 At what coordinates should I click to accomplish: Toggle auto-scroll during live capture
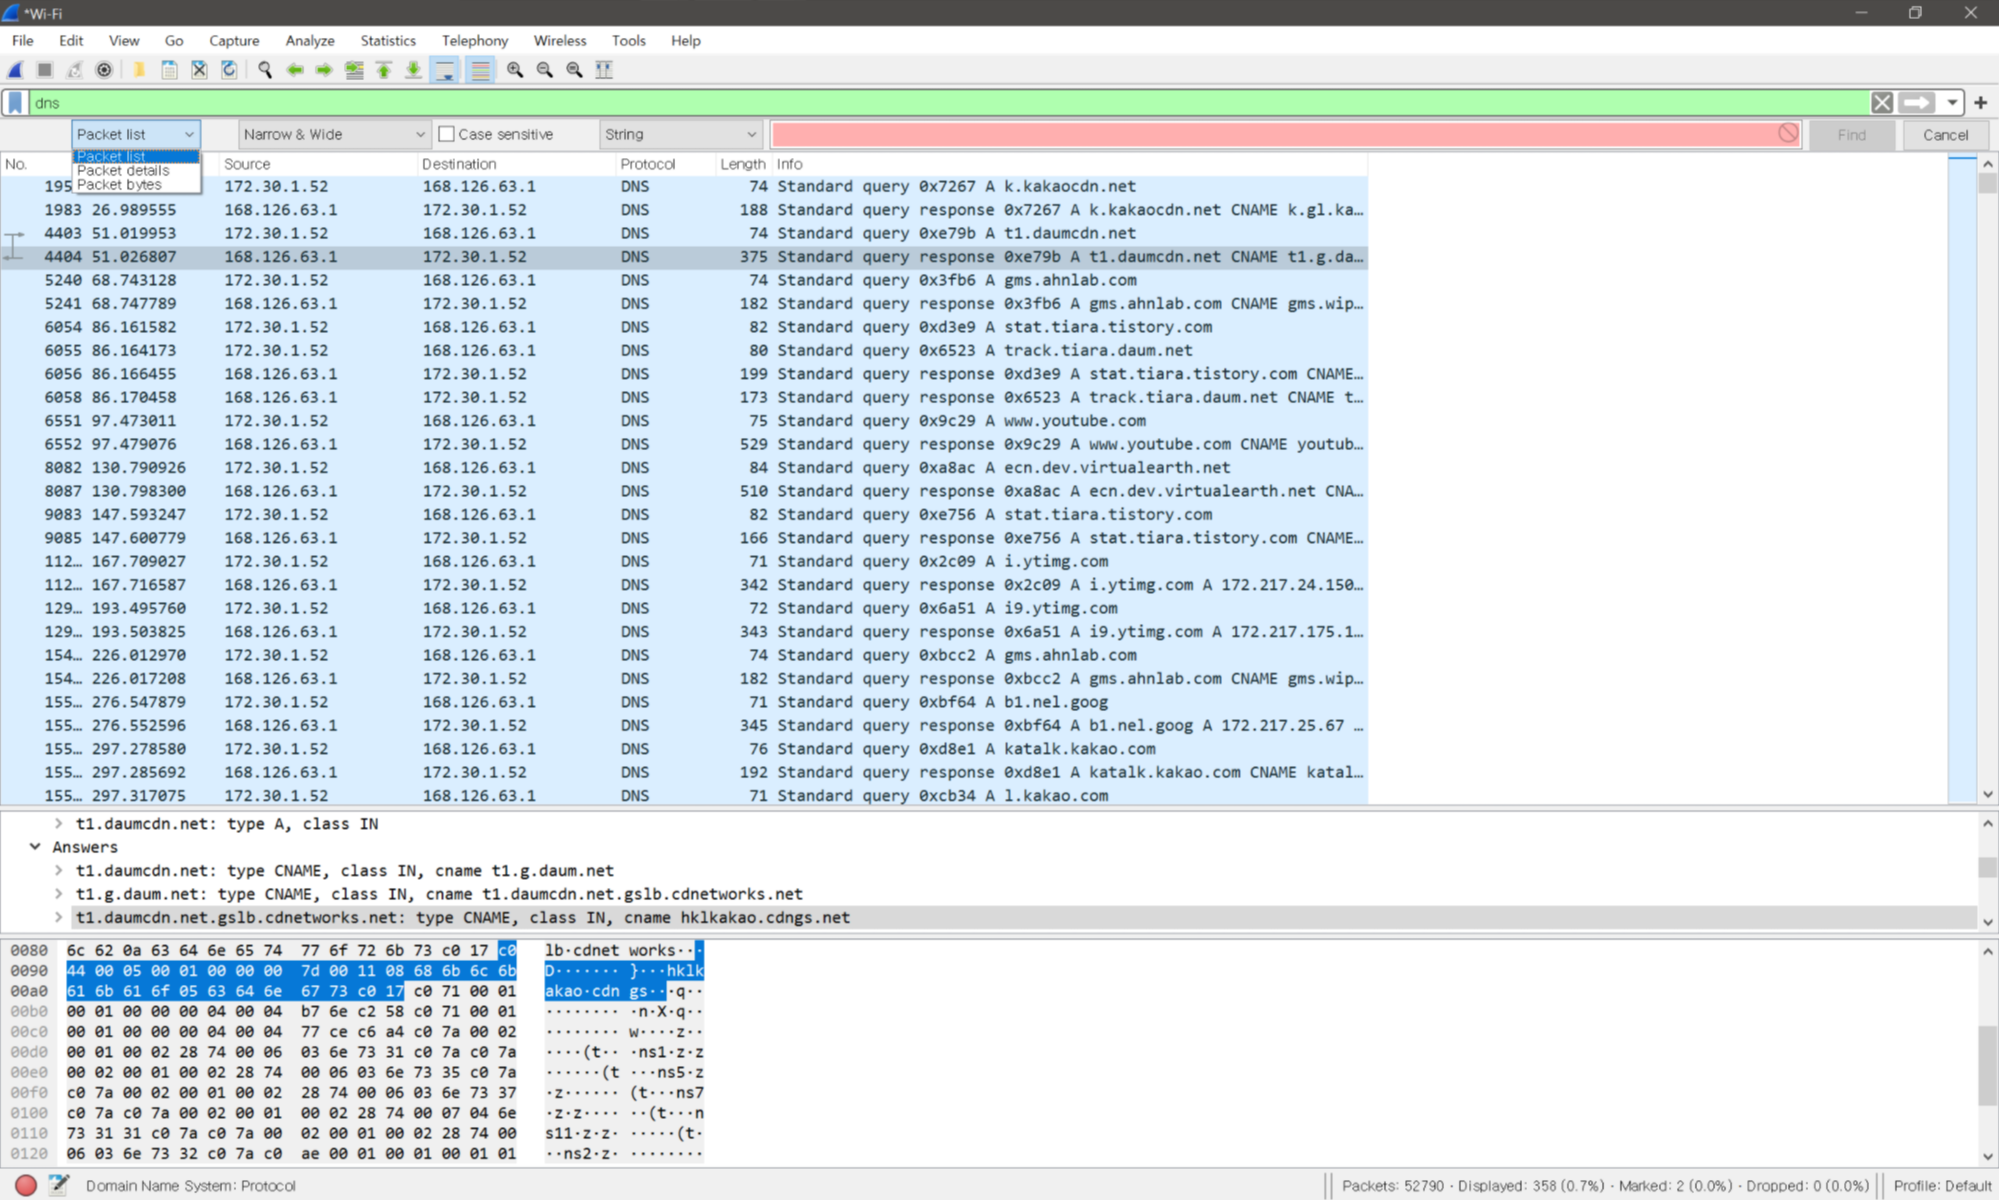point(445,70)
